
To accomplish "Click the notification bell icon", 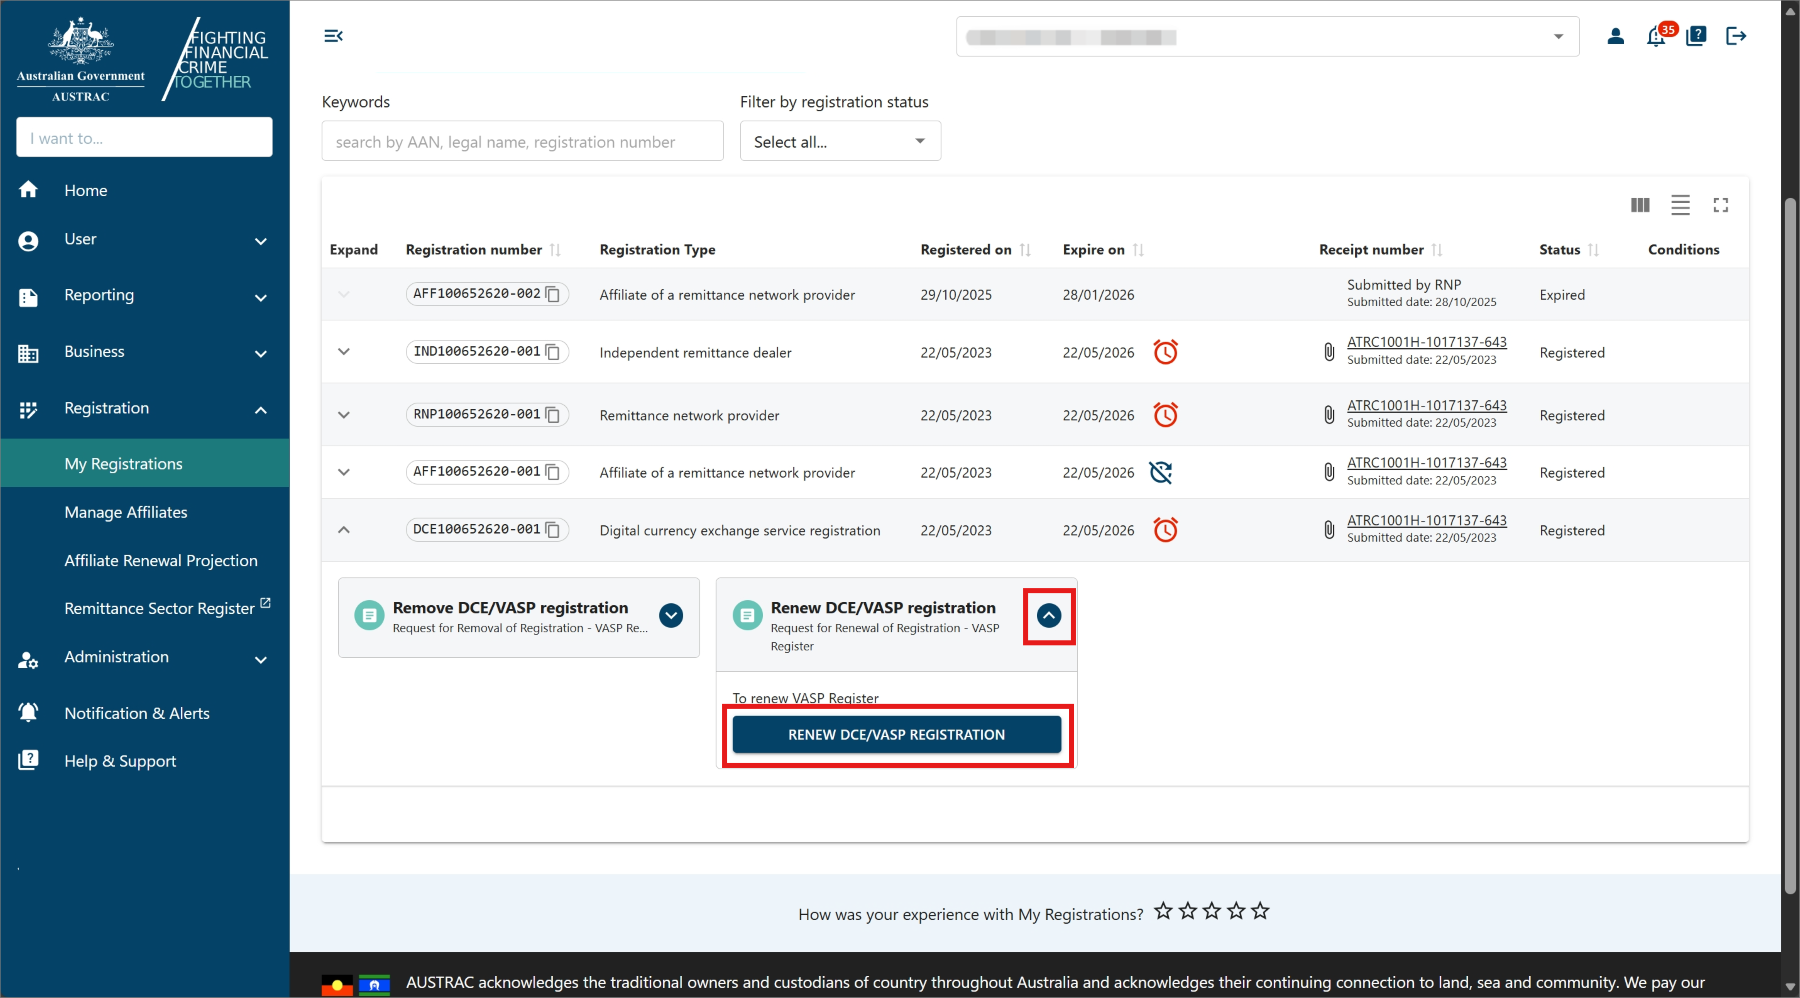I will (1655, 37).
